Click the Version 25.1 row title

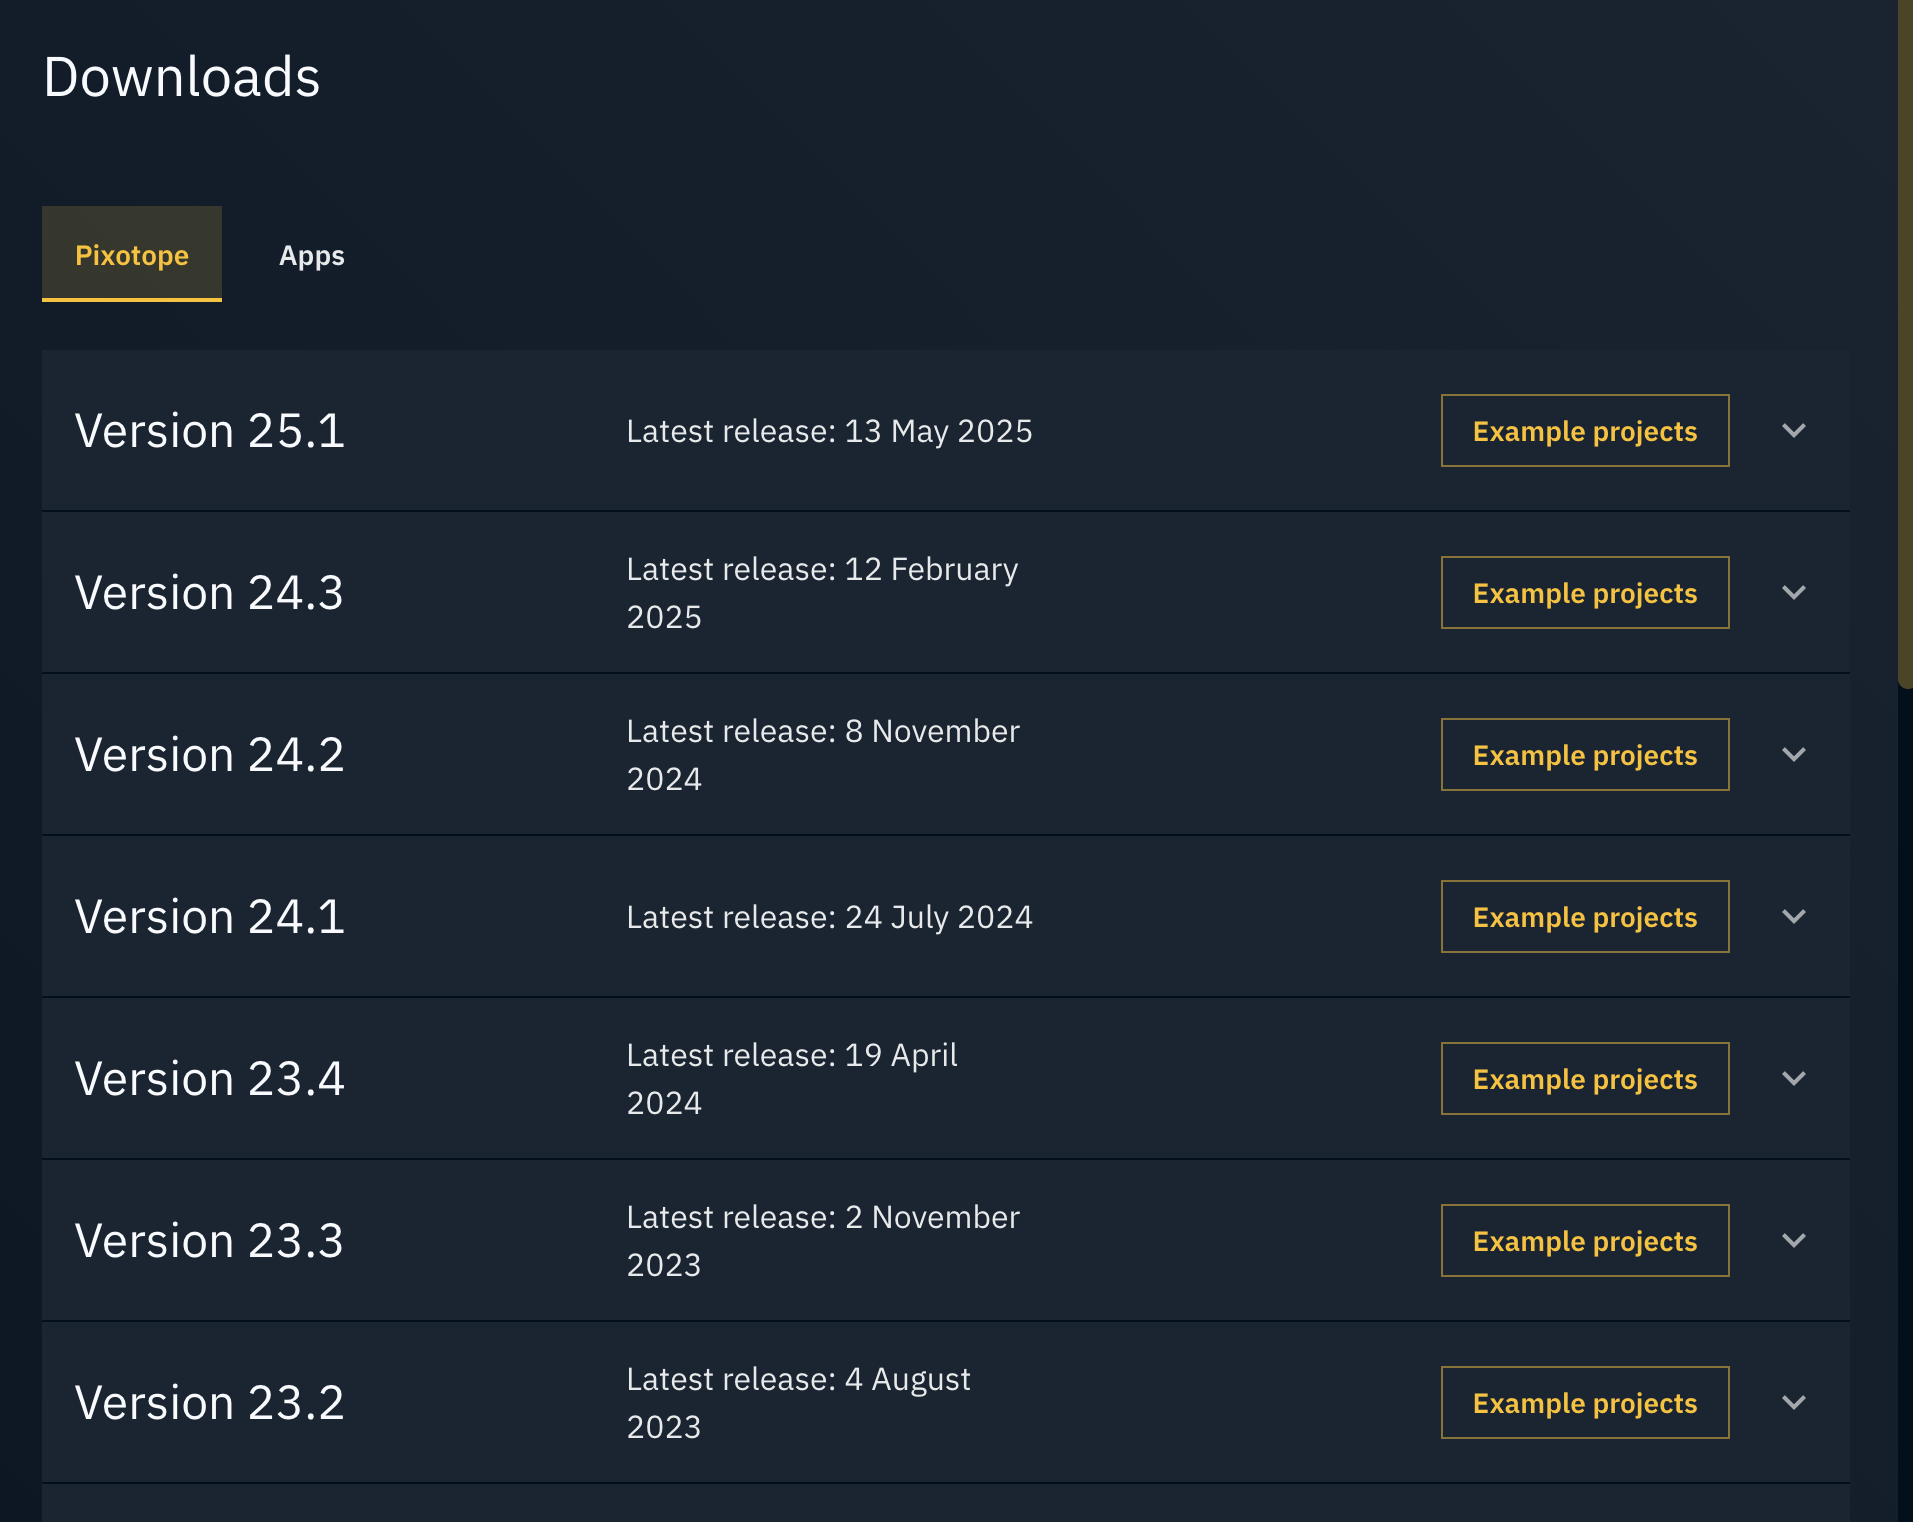(210, 431)
